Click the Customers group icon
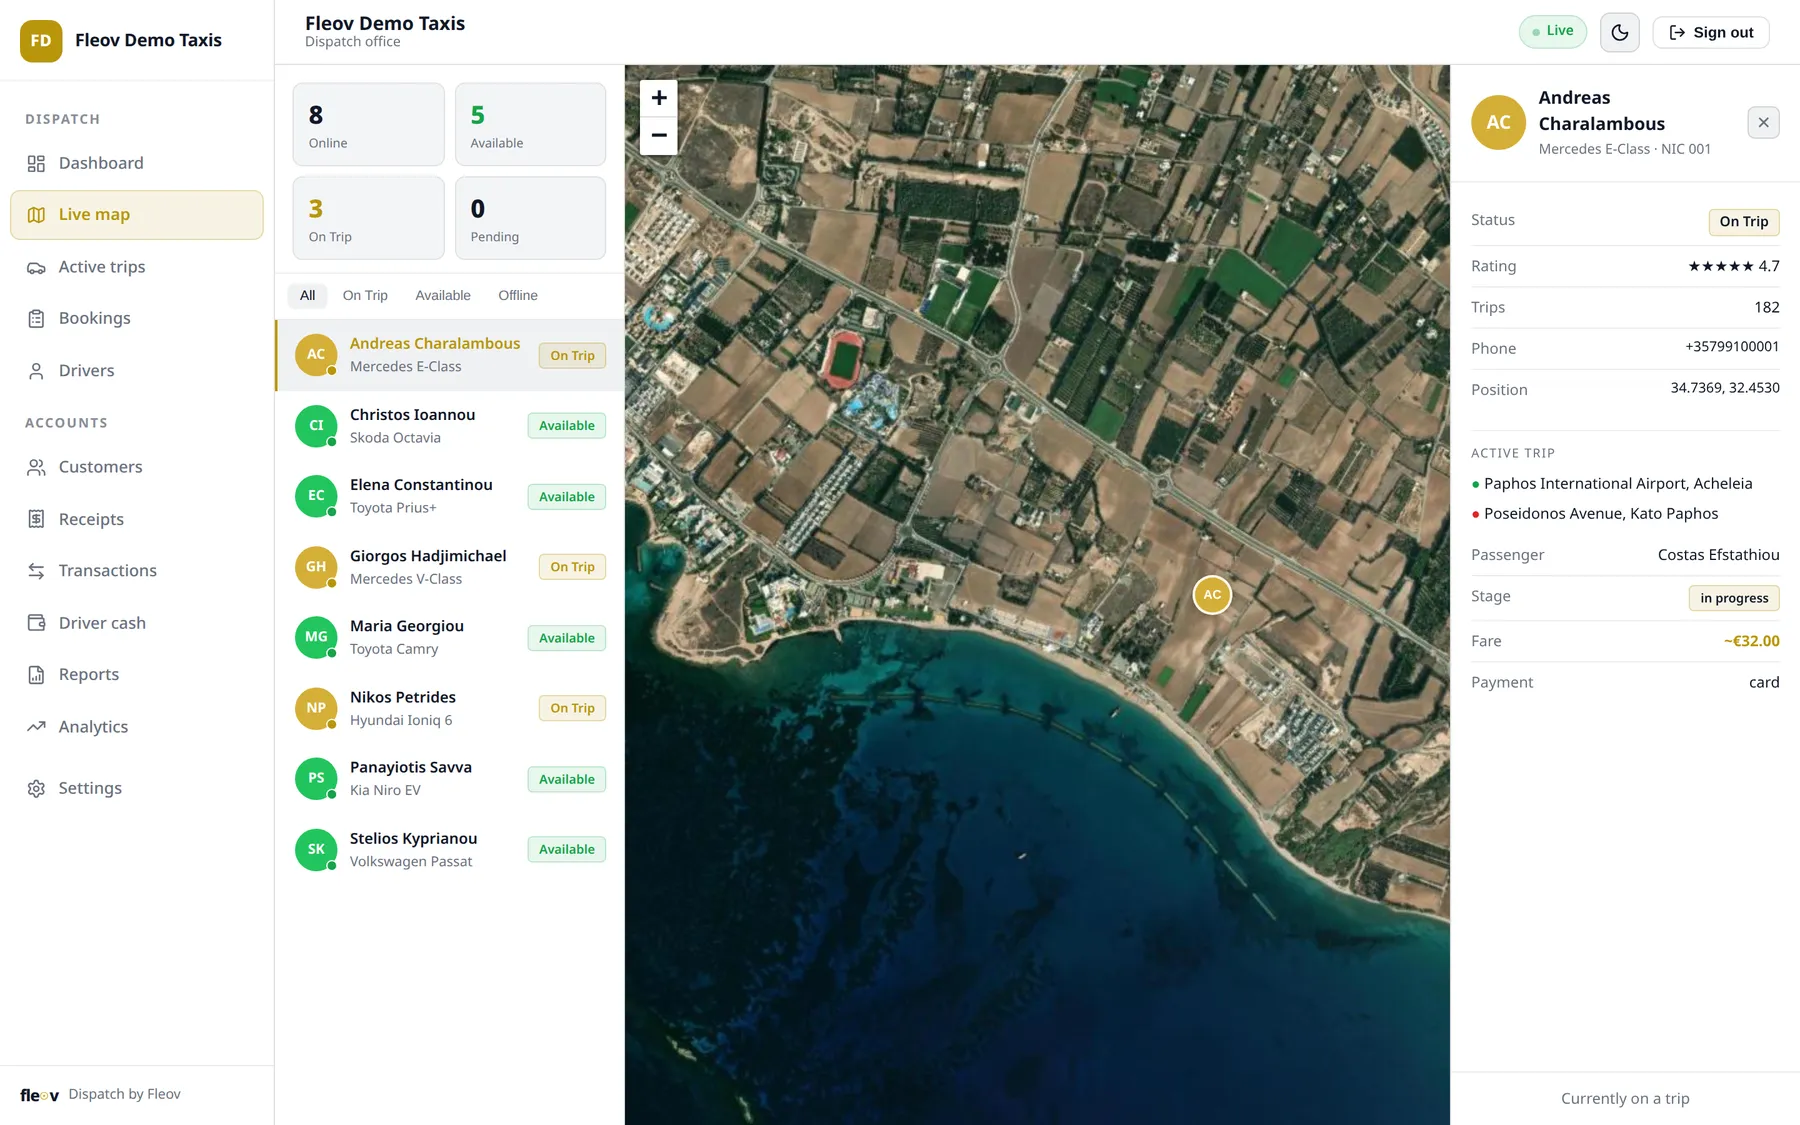1800x1125 pixels. pyautogui.click(x=36, y=467)
